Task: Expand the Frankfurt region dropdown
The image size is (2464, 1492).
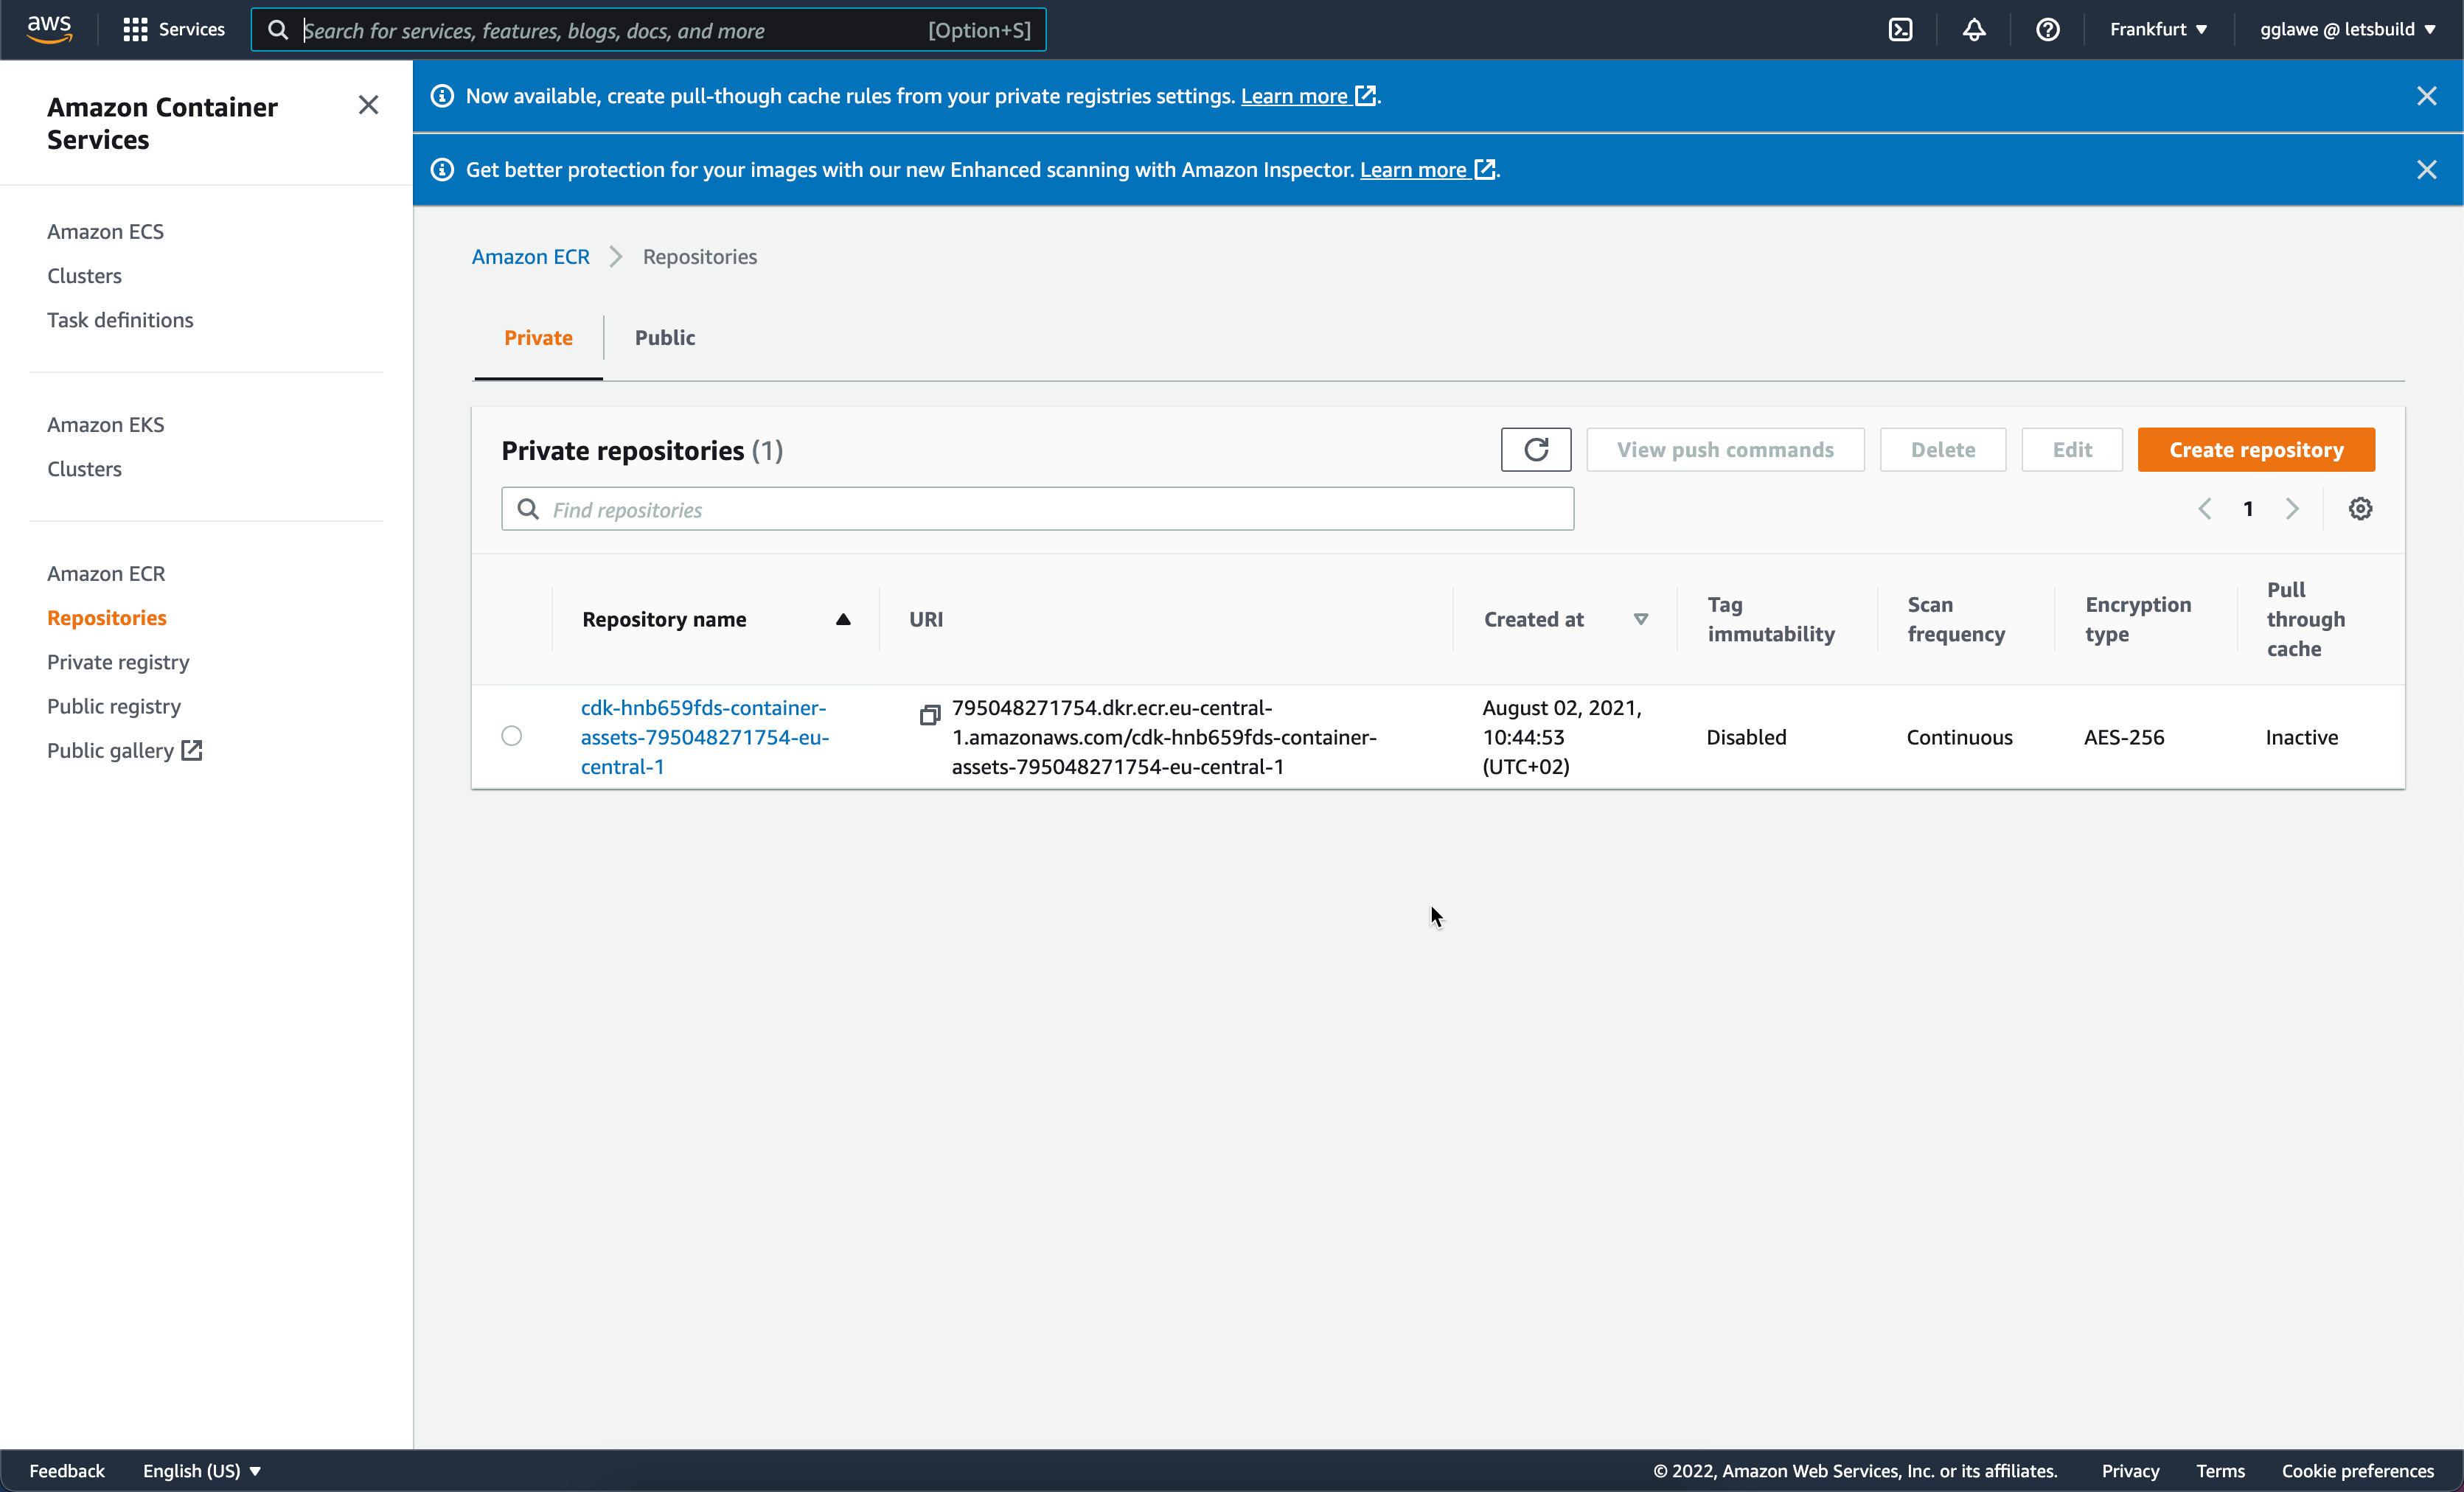Action: [x=2158, y=30]
